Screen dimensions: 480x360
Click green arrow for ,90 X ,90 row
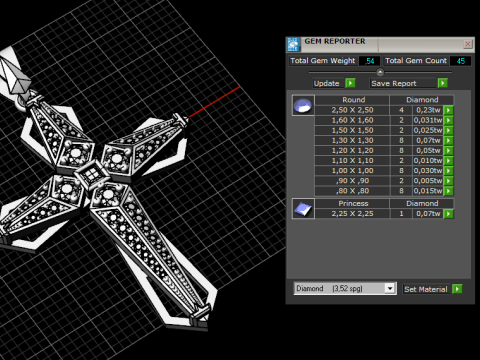tap(449, 181)
